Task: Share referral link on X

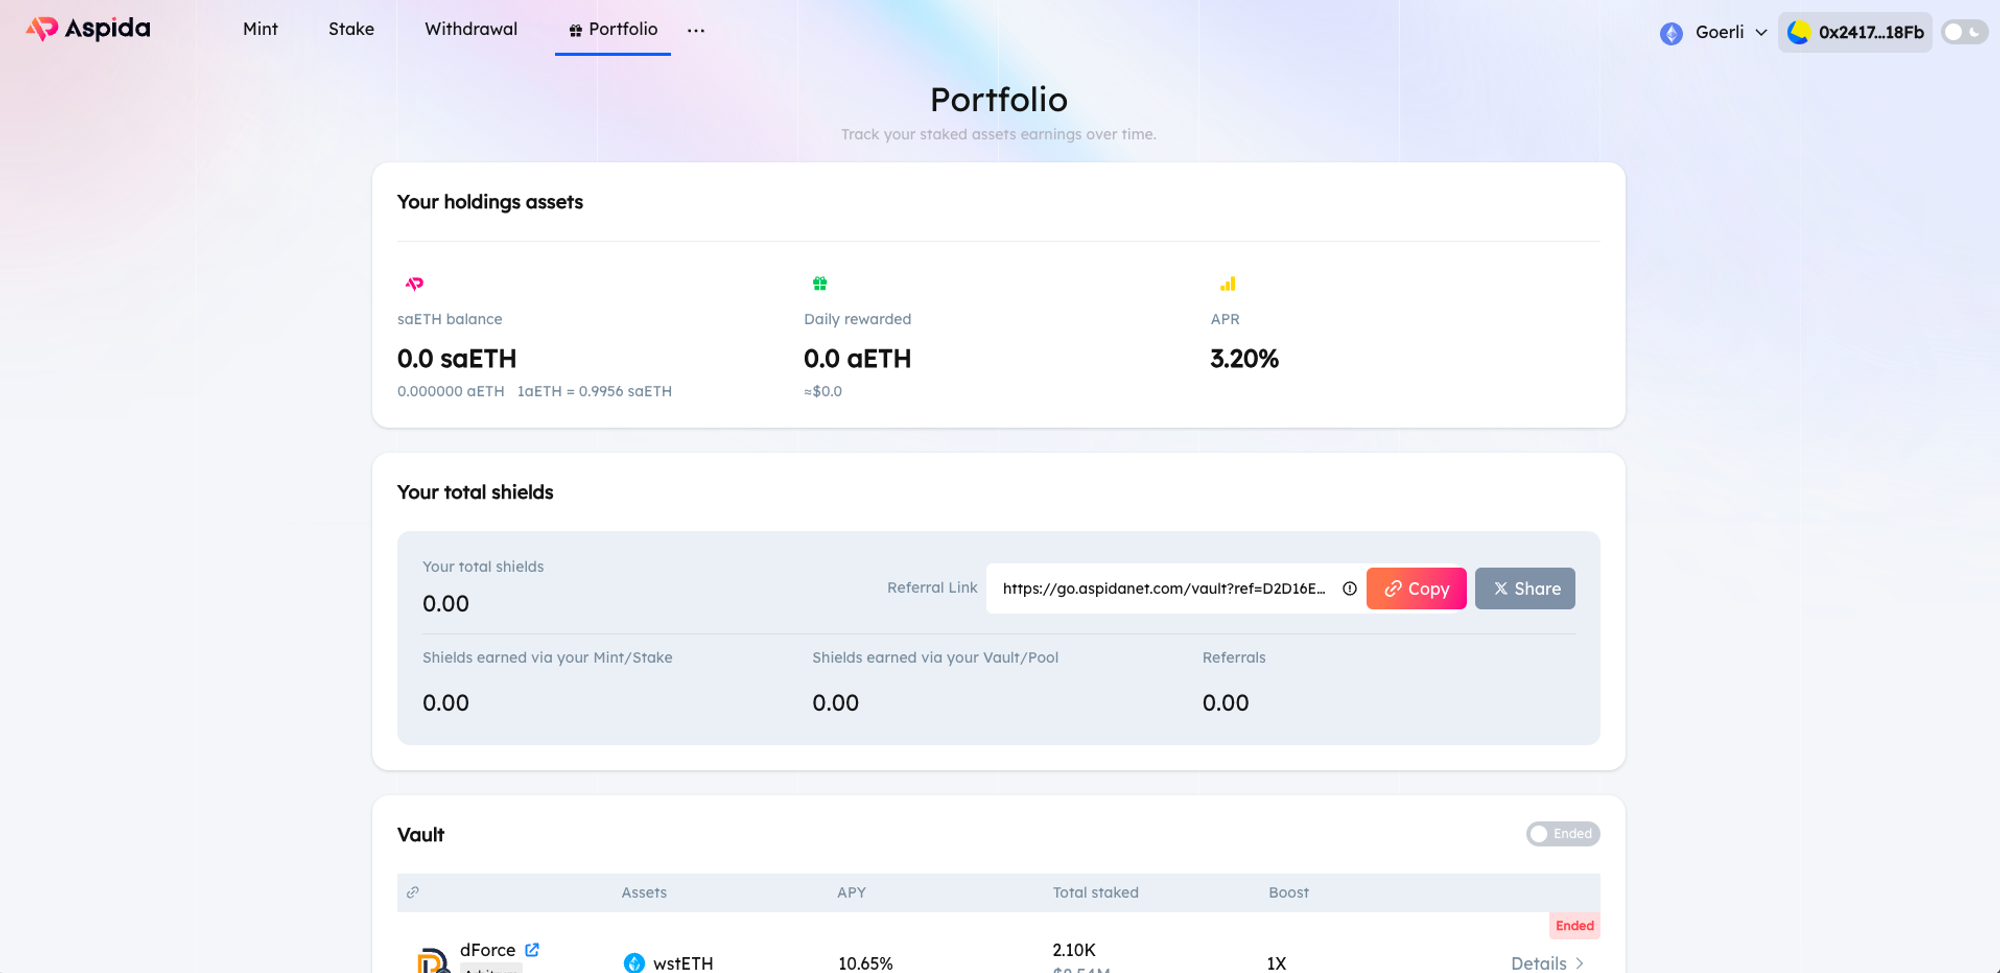Action: (x=1524, y=589)
